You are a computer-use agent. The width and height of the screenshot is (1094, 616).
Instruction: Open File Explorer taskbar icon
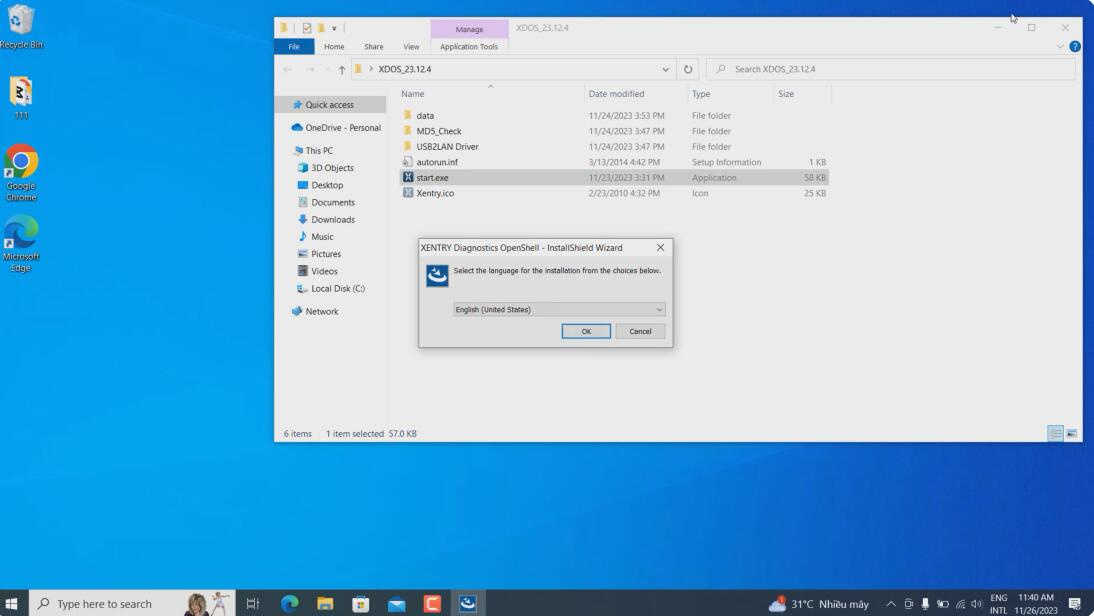tap(325, 603)
